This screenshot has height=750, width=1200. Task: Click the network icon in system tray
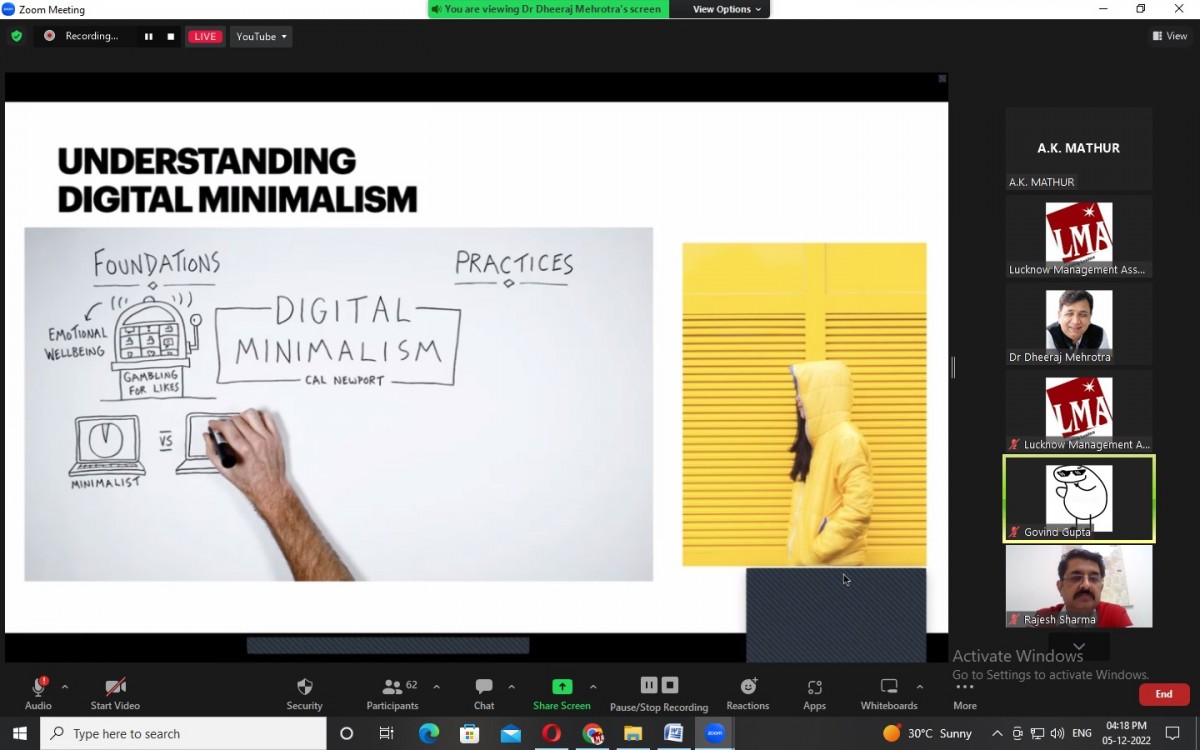pos(1037,733)
